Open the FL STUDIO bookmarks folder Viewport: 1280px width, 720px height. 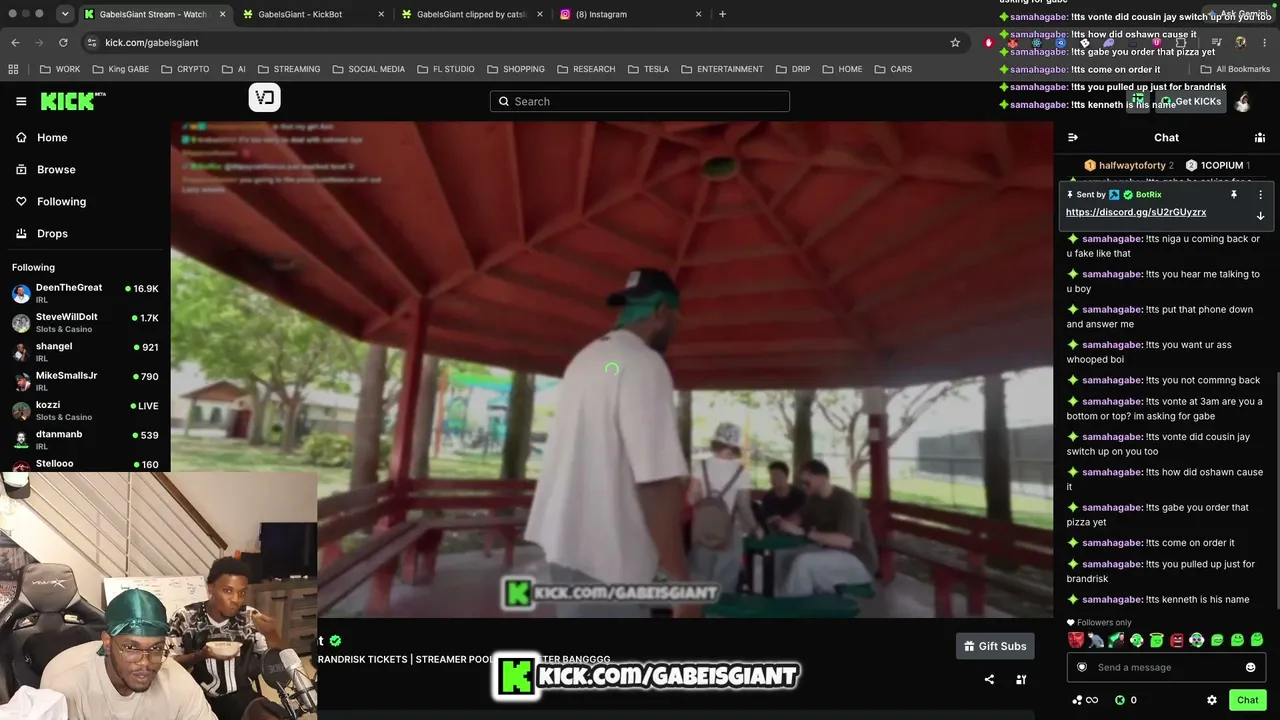[445, 69]
